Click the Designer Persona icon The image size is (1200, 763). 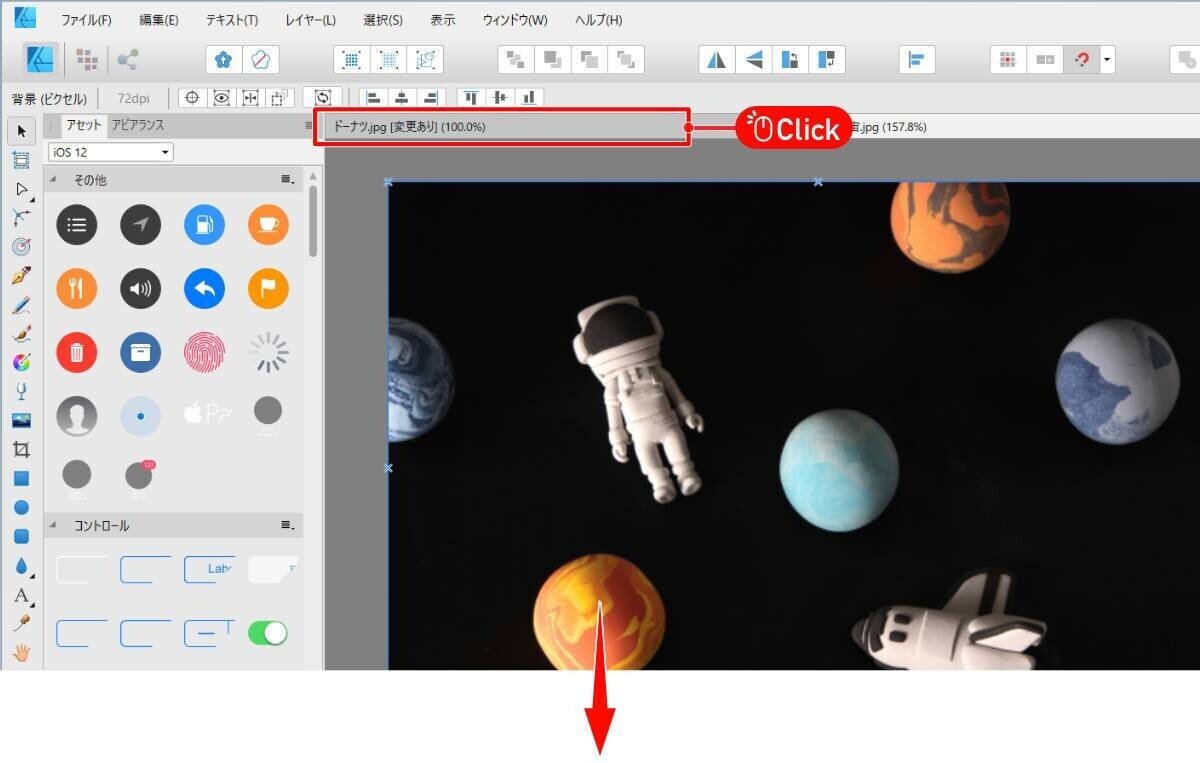(x=40, y=60)
